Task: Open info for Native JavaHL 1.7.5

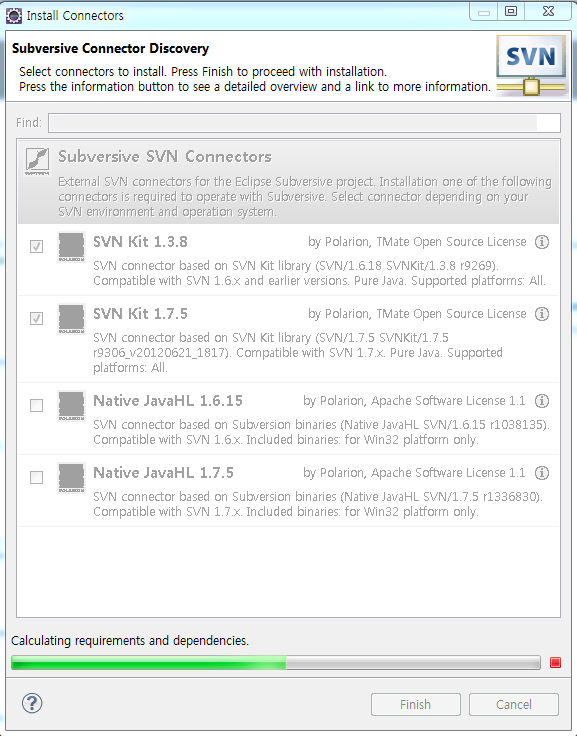Action: [542, 473]
